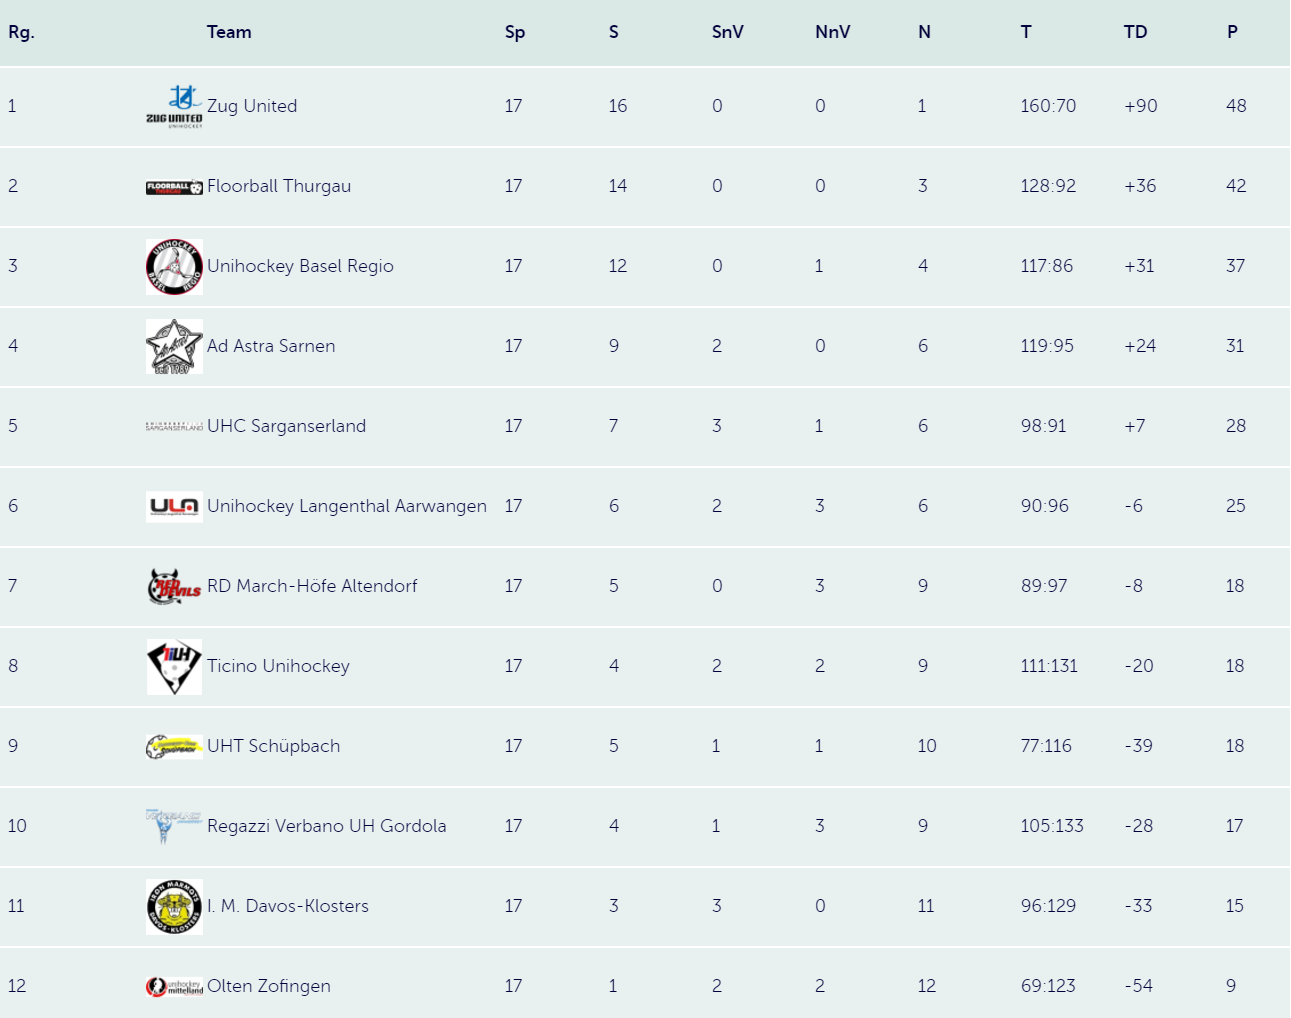Open the Floorball Thurgau team link
The width and height of the screenshot is (1291, 1018).
coord(279,186)
